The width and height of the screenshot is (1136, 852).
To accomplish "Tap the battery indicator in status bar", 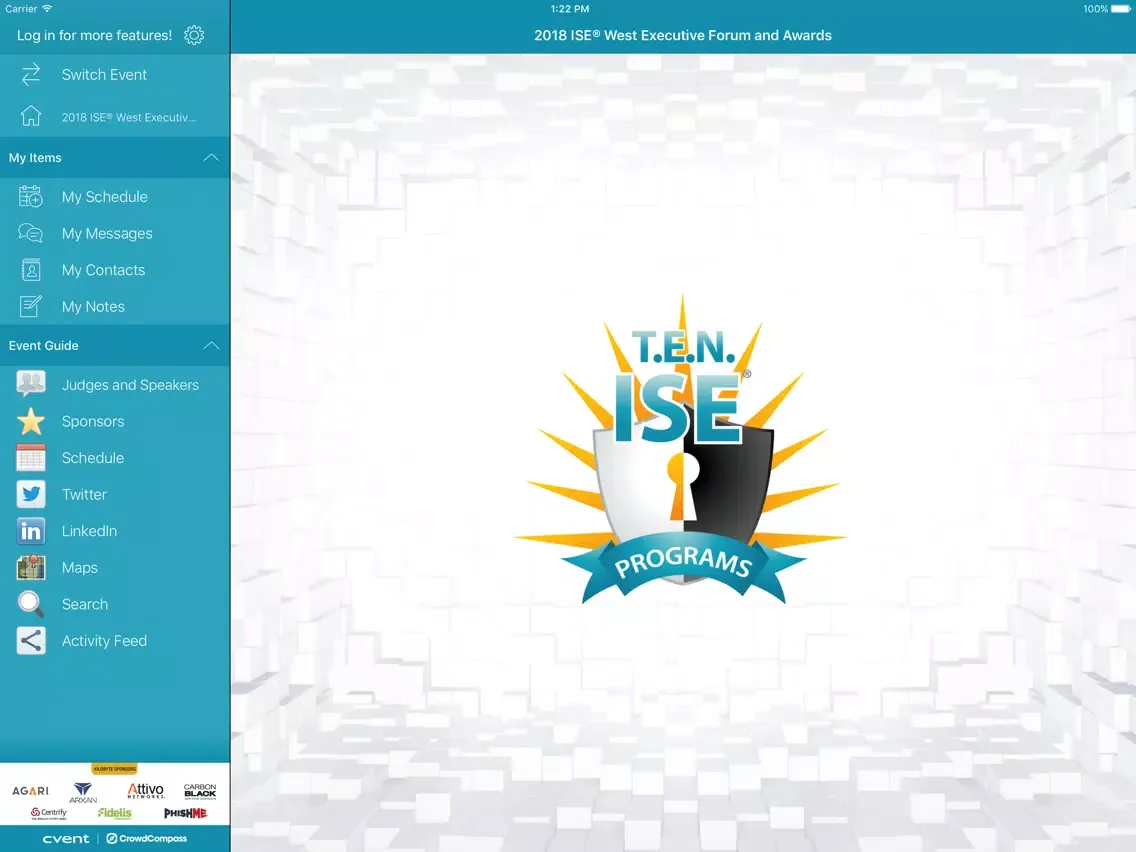I will click(1120, 9).
